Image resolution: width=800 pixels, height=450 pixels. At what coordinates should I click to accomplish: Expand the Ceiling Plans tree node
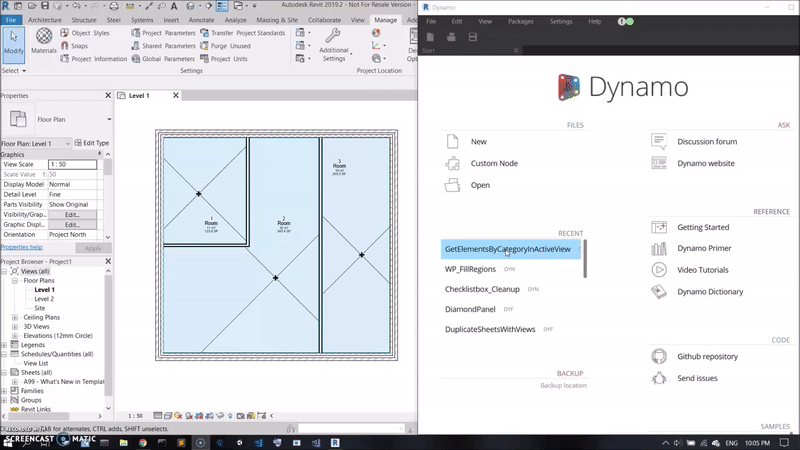coord(15,317)
